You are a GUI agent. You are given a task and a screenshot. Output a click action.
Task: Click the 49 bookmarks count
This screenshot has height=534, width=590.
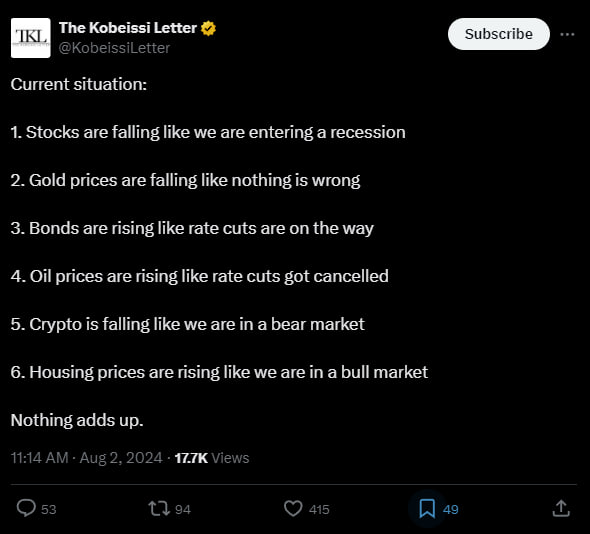[450, 510]
